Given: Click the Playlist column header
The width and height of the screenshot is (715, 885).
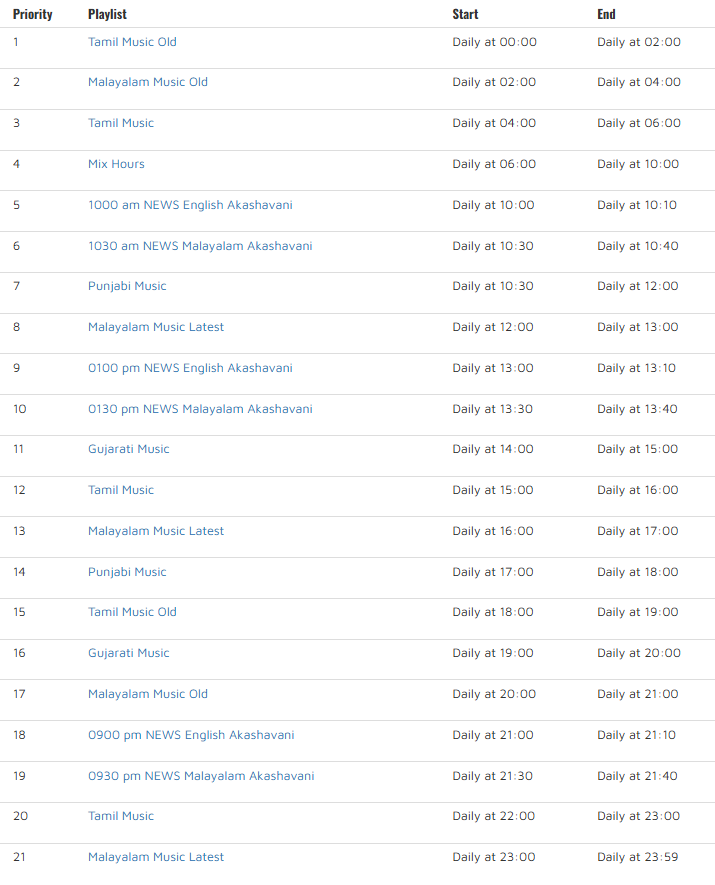Looking at the screenshot, I should coord(107,14).
